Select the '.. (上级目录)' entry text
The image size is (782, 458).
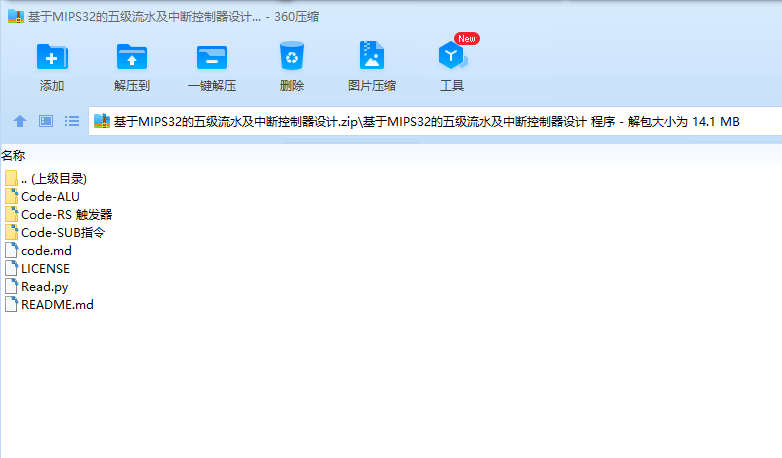click(x=54, y=179)
